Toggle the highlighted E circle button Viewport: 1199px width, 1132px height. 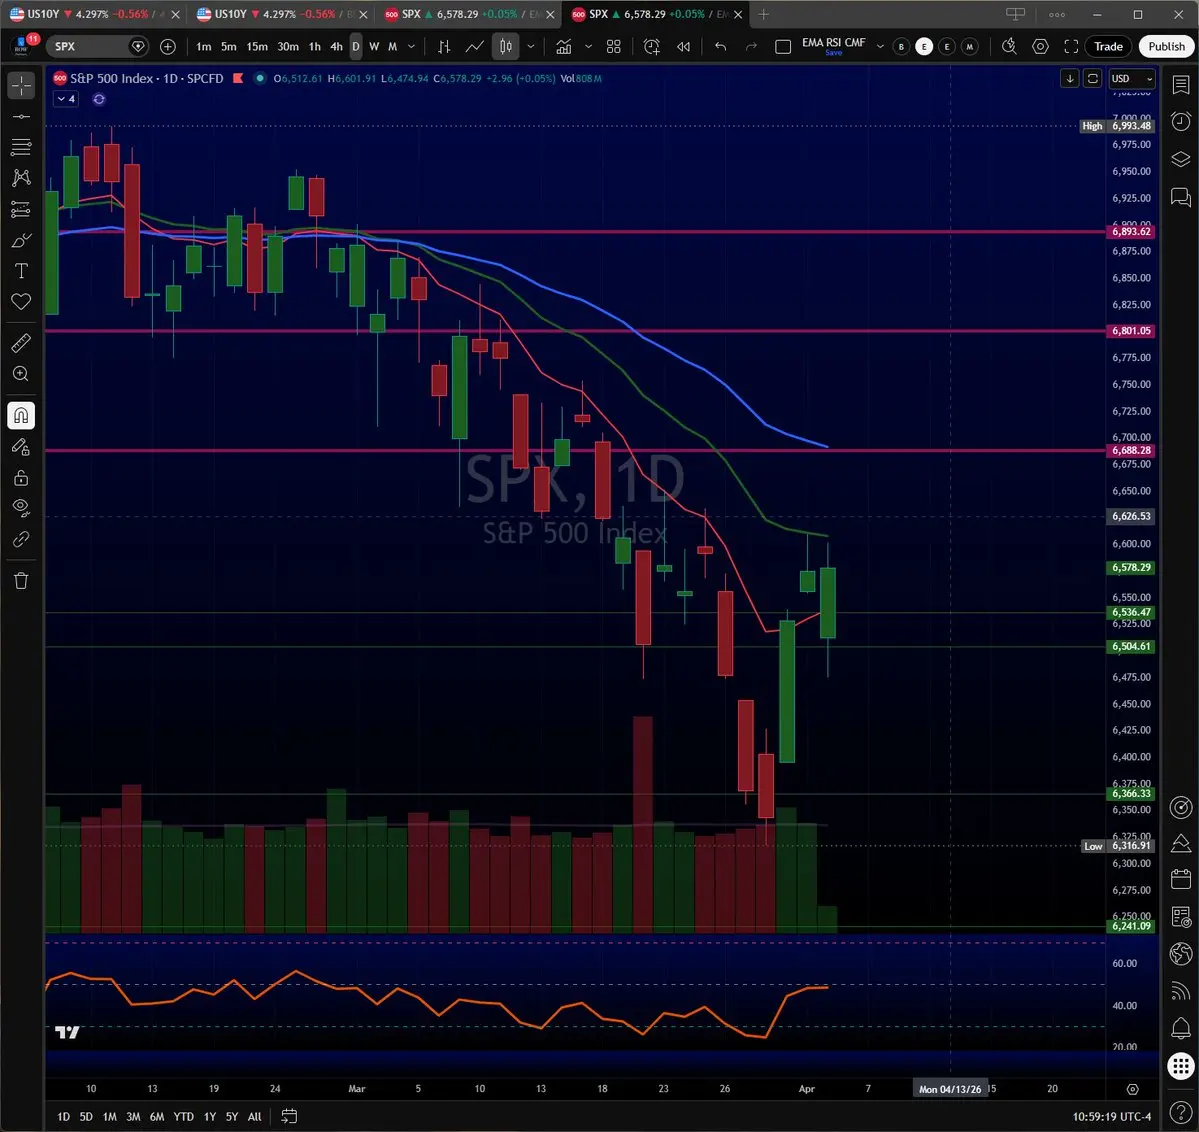tap(924, 47)
